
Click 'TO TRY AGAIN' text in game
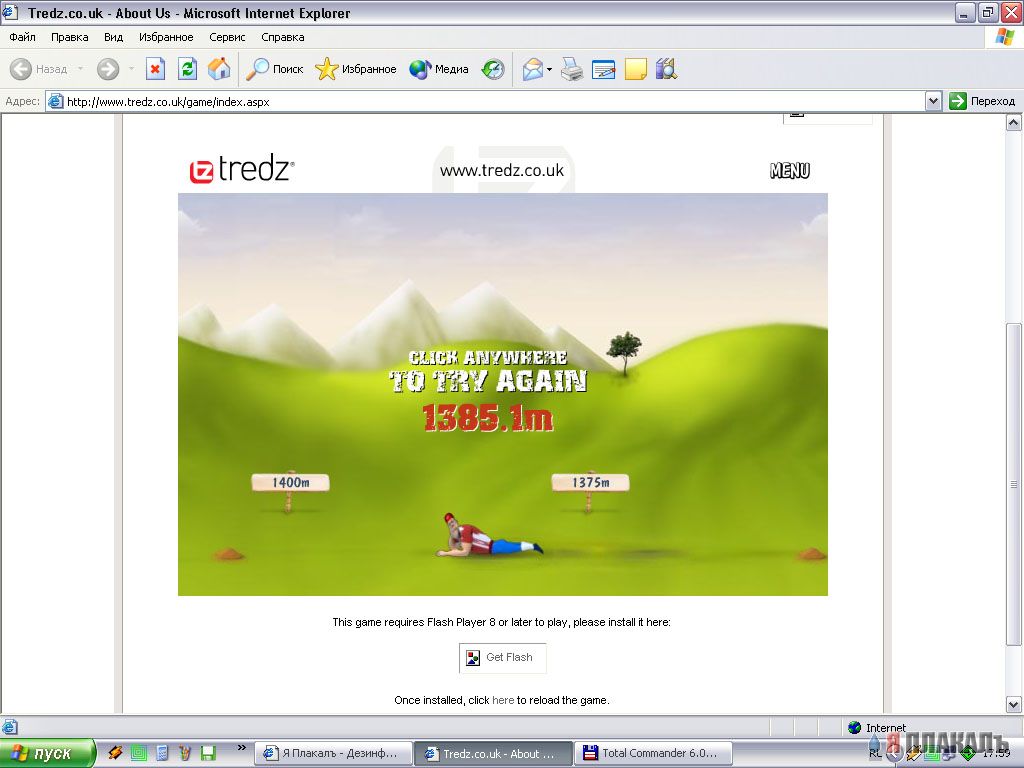tap(488, 381)
